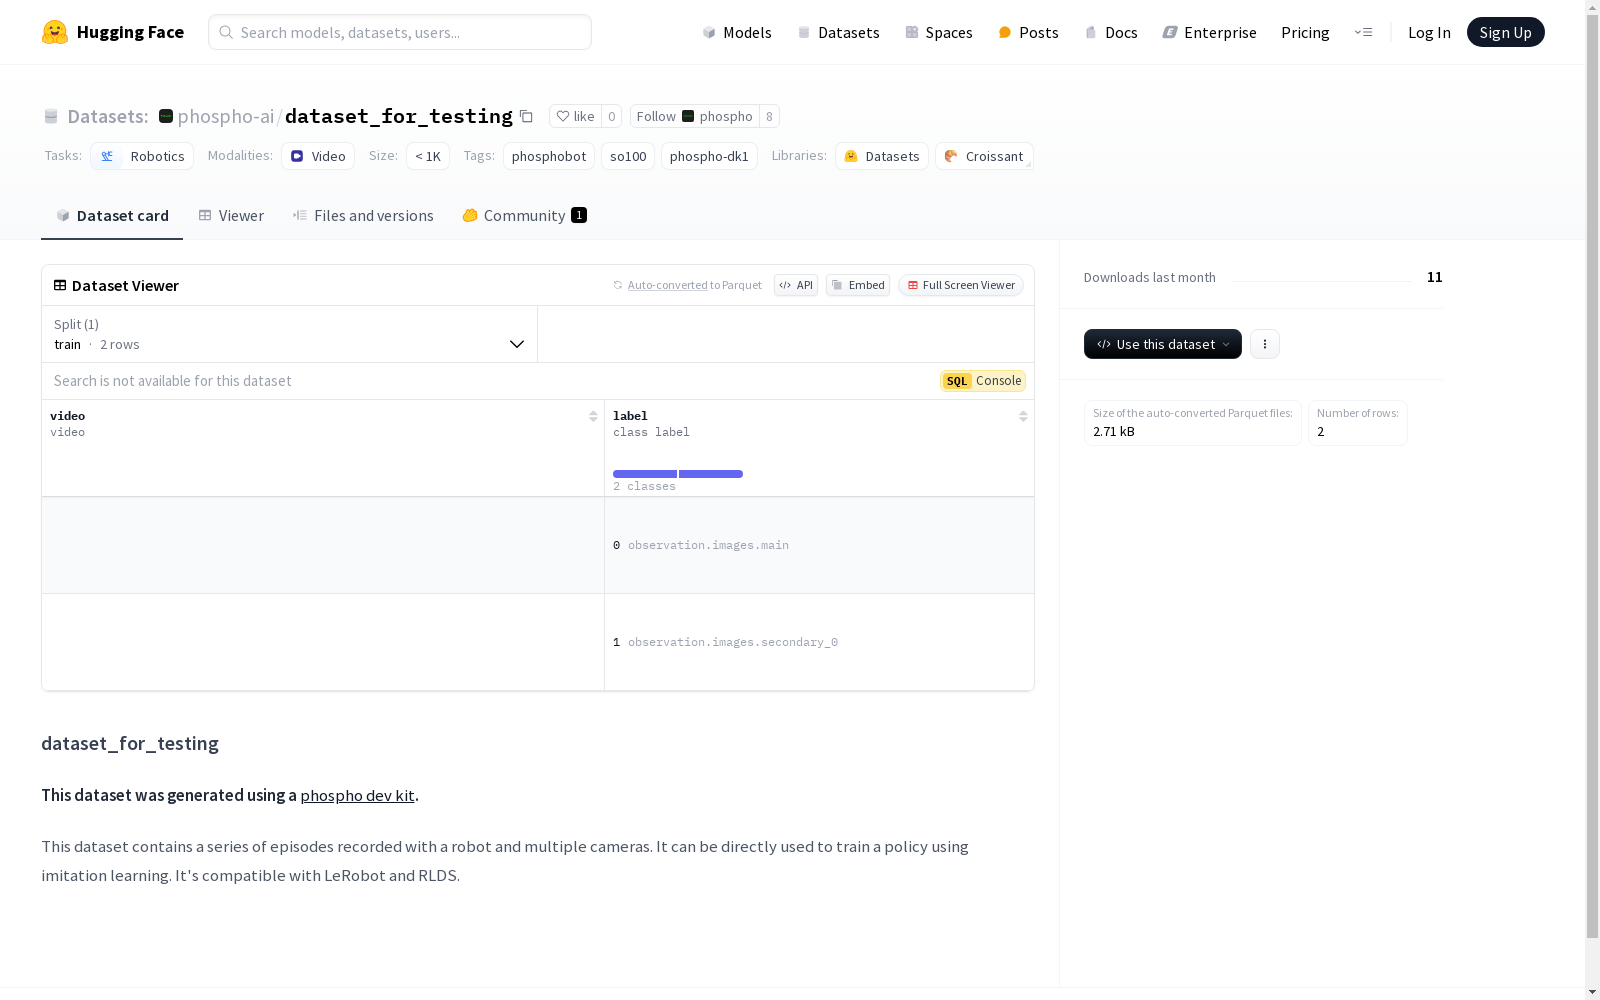Open the SQL Console
1600x1000 pixels.
click(x=983, y=381)
